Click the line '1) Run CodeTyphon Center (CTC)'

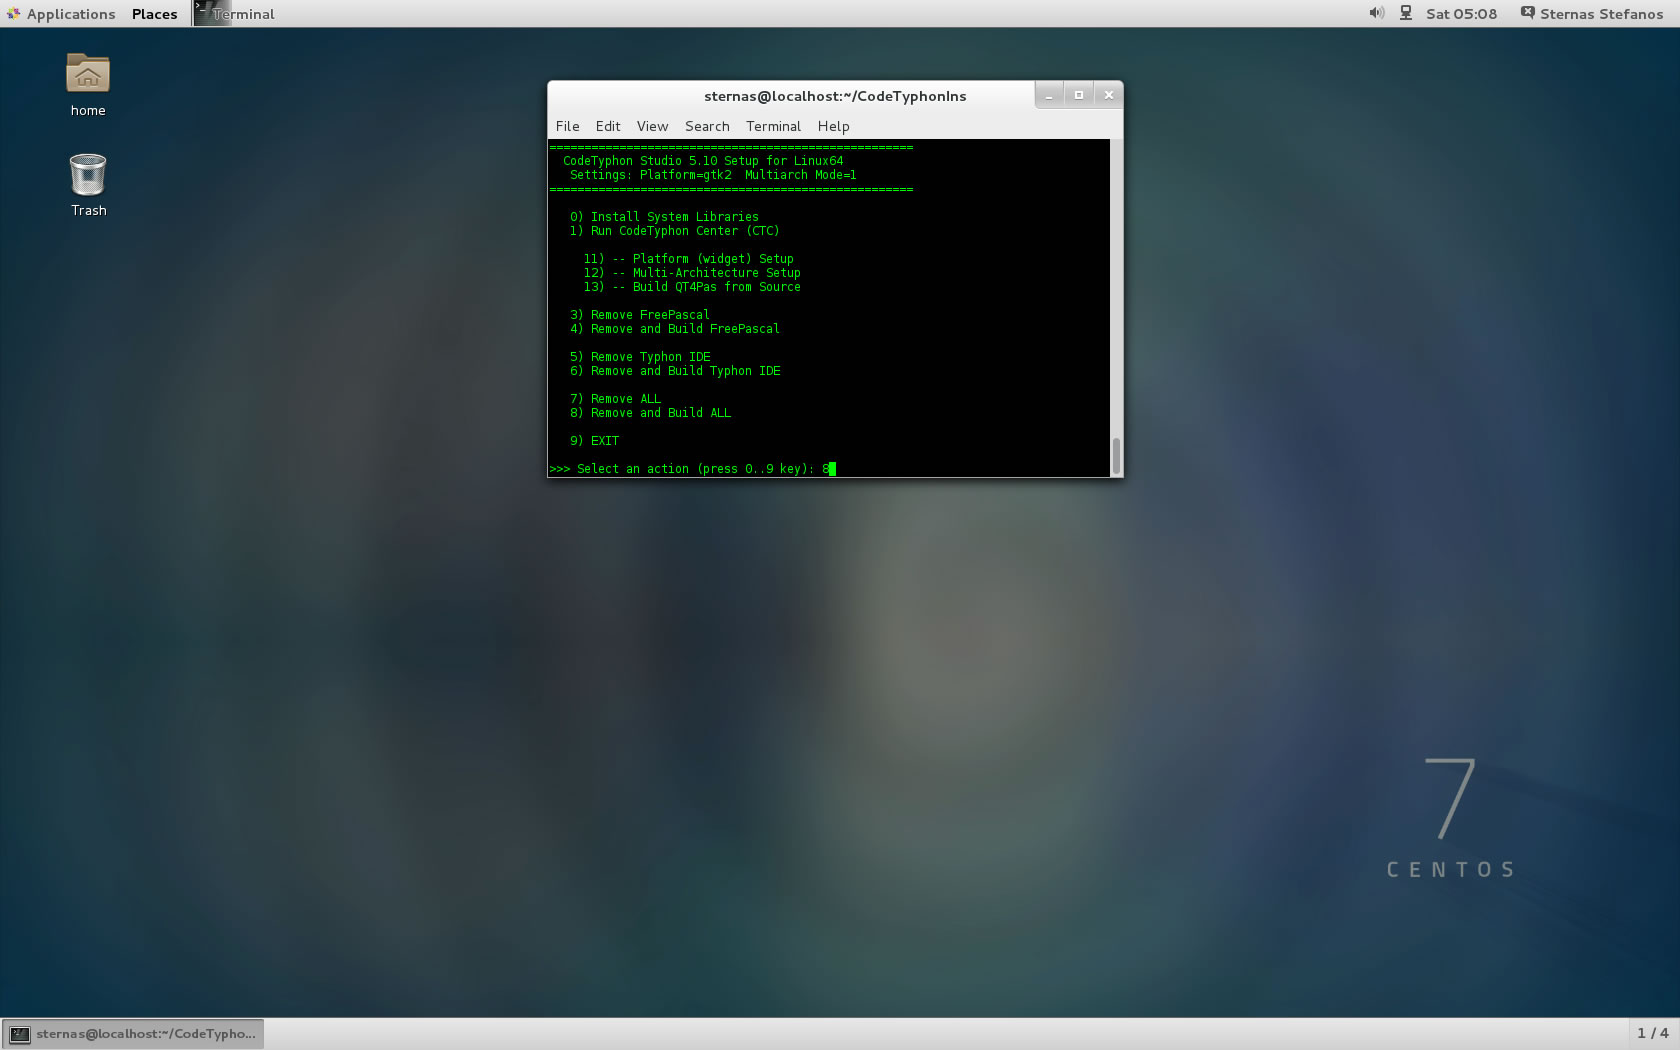tap(674, 231)
